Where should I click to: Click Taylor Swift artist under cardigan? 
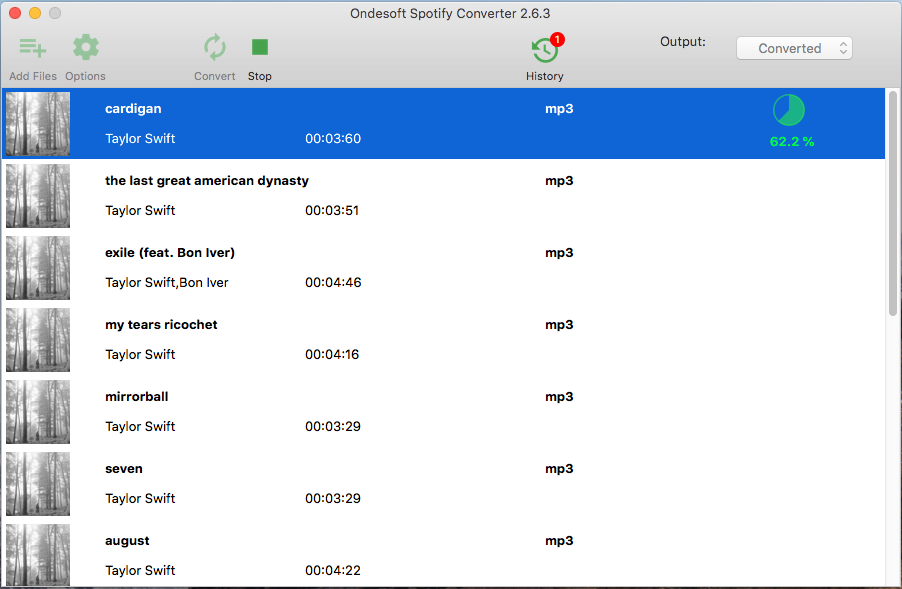click(140, 139)
